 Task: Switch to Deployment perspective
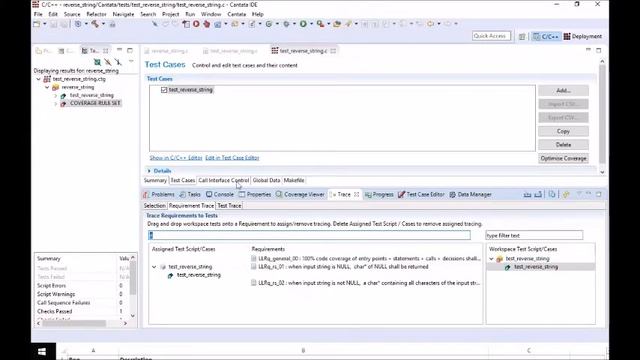coord(582,36)
